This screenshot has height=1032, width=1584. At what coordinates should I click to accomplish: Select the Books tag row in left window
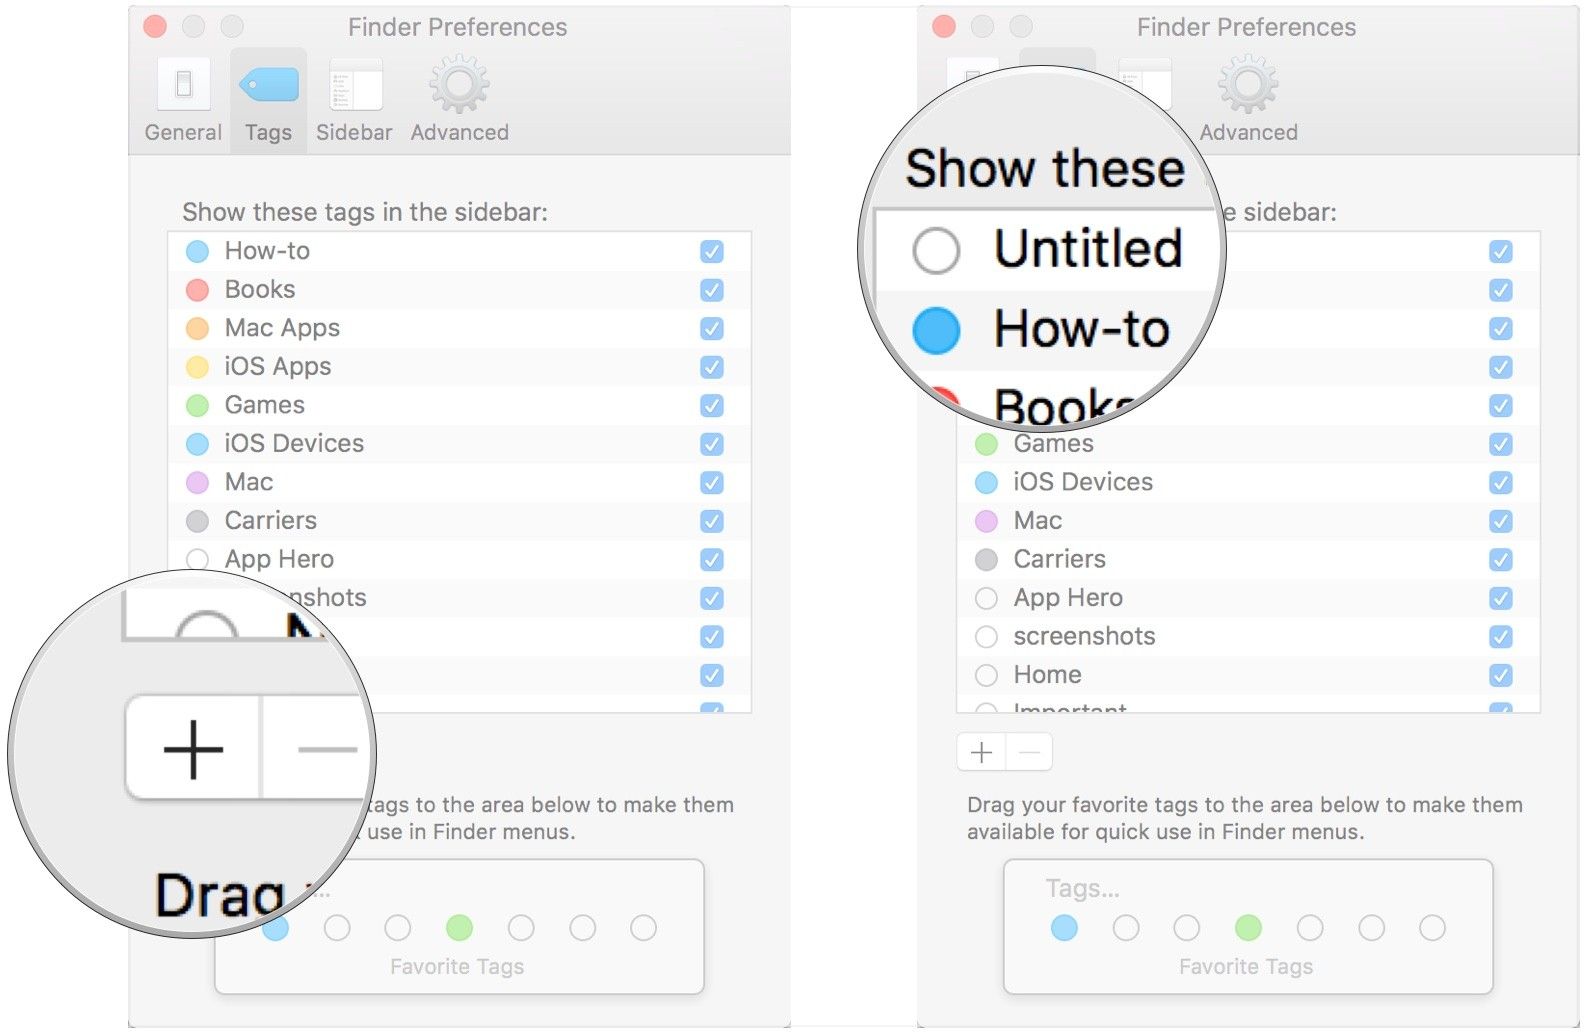tap(459, 290)
